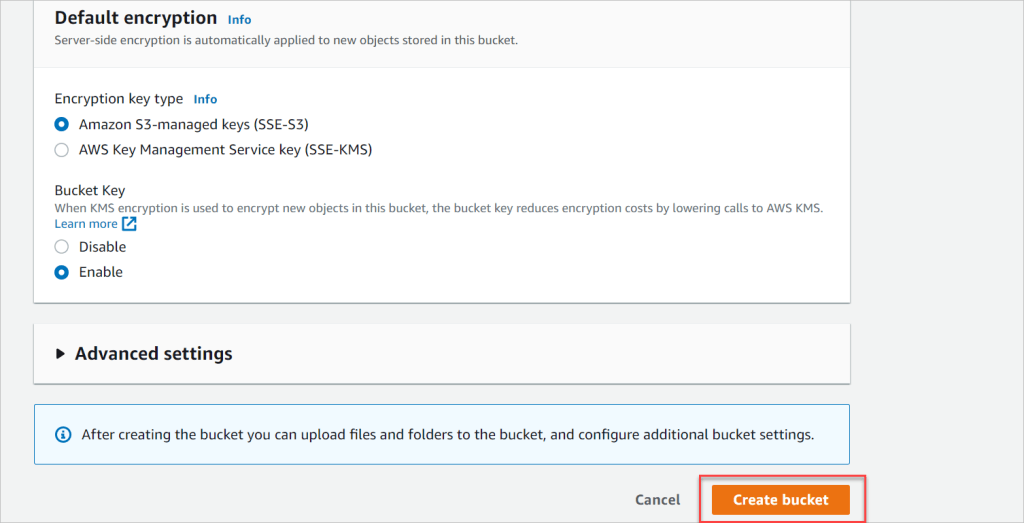
Task: Click the Disable label text under Bucket Key
Action: coord(103,247)
